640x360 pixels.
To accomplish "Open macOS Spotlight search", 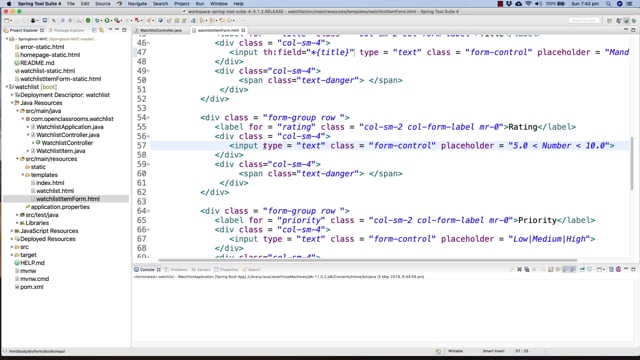I will (609, 4).
